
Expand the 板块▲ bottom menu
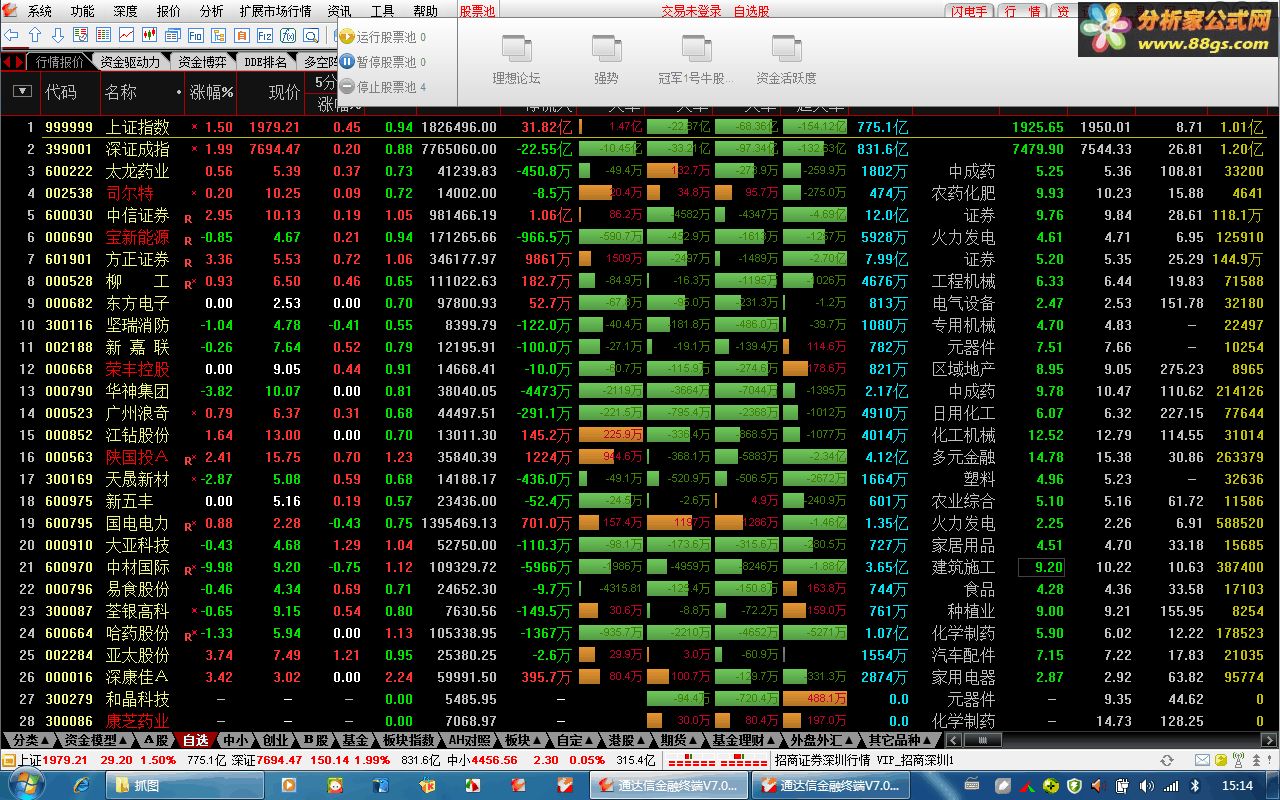[523, 740]
